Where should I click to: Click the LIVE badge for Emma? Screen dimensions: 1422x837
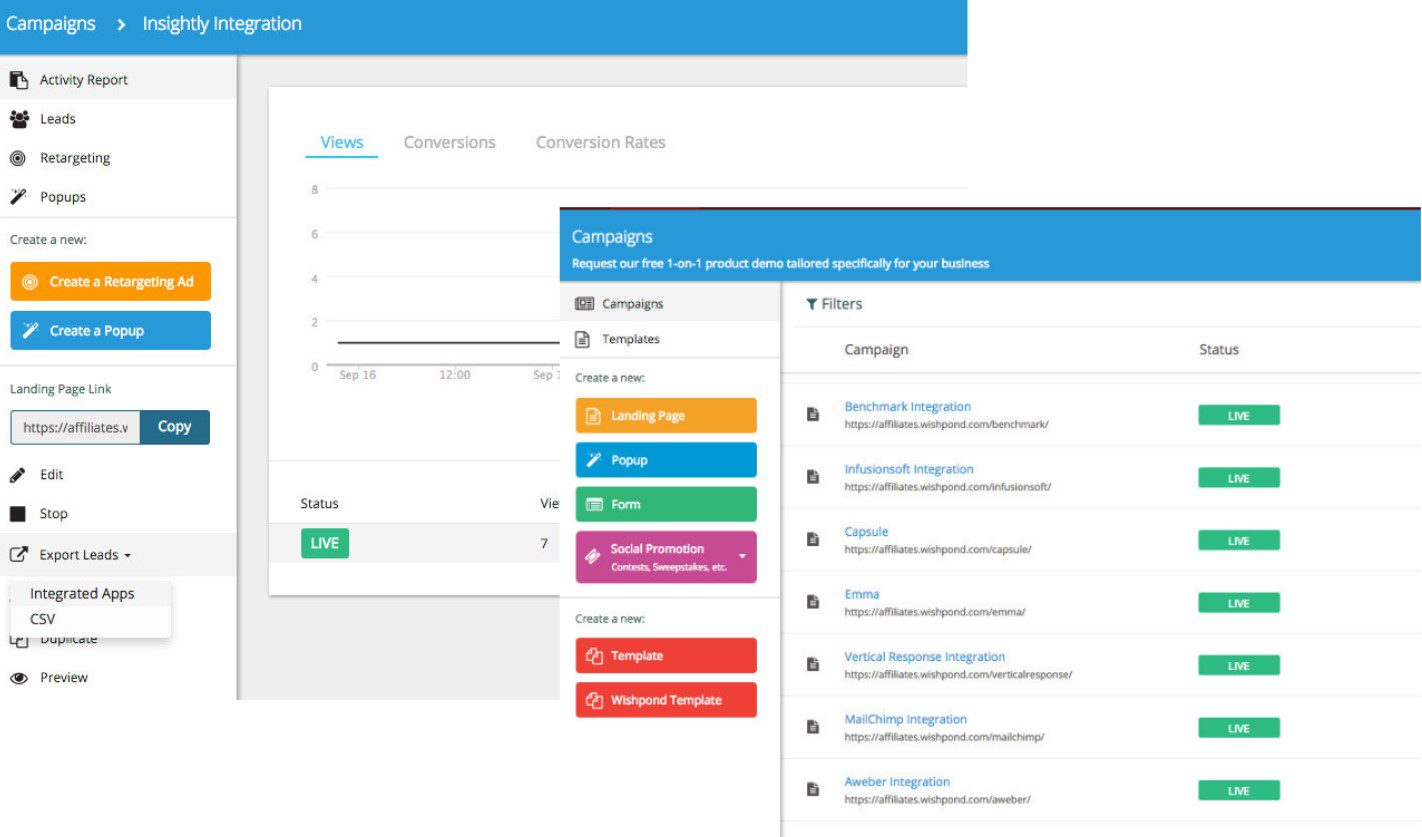(1239, 603)
